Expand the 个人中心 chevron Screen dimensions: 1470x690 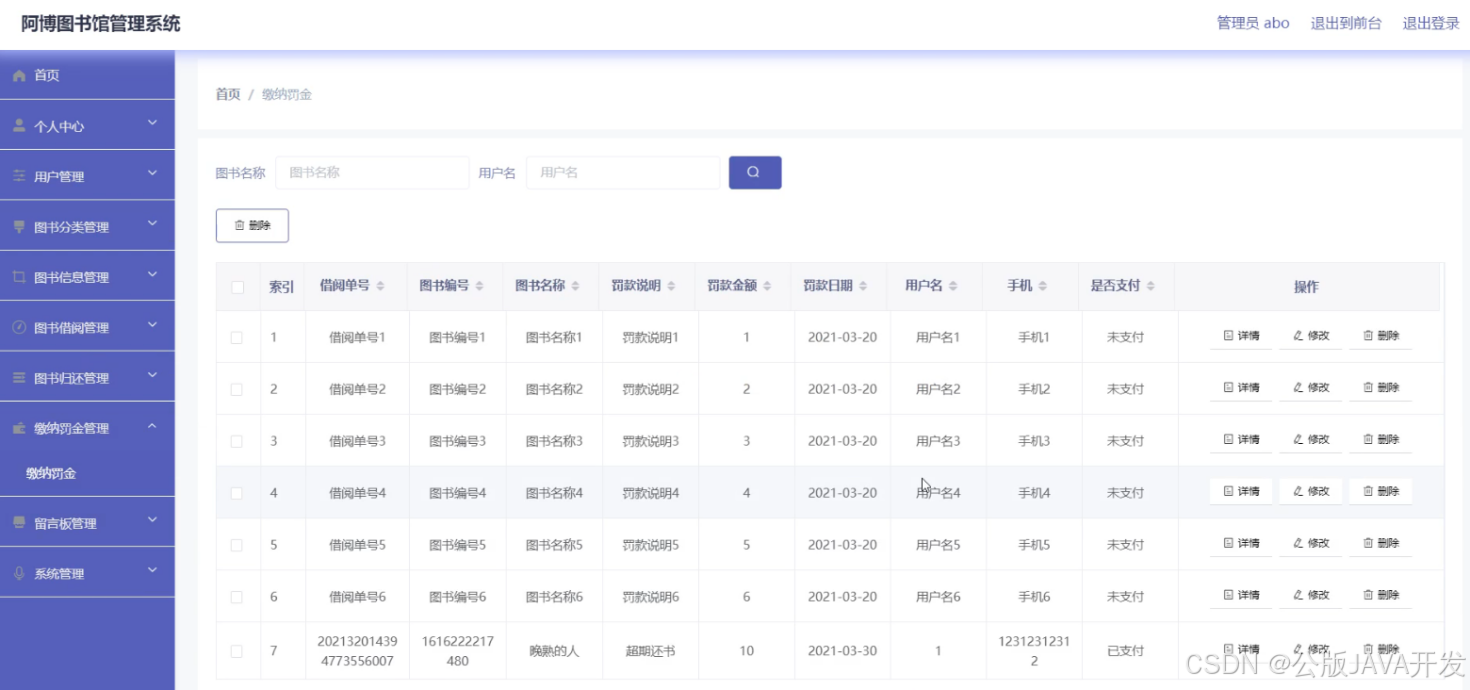[x=152, y=123]
